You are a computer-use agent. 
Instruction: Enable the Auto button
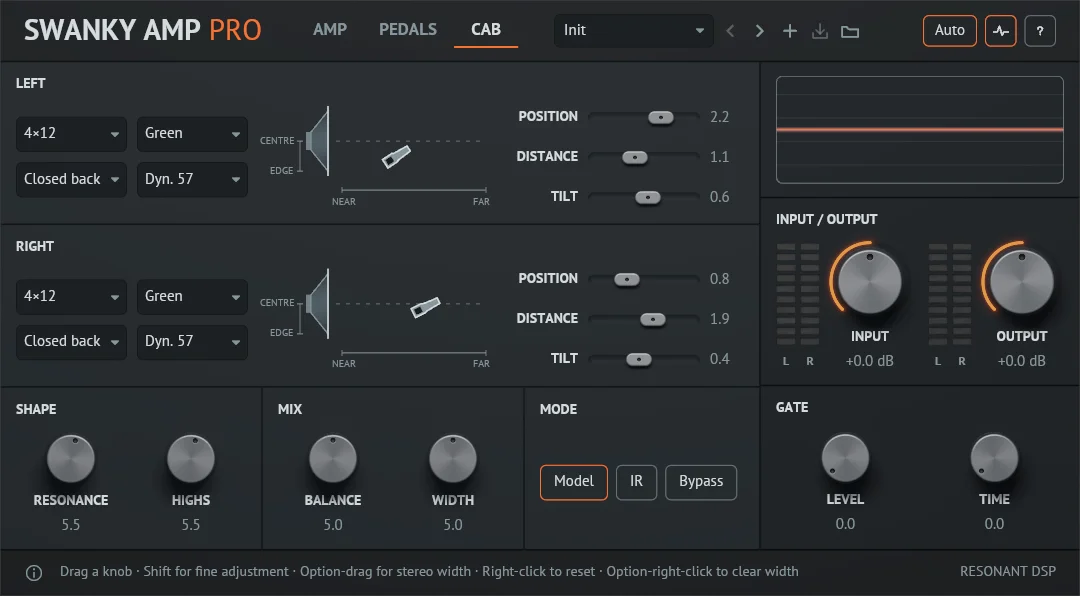point(949,31)
